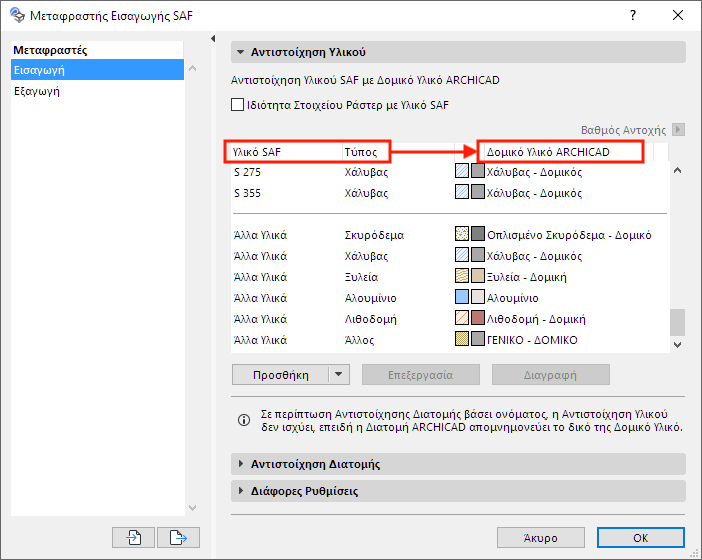Collapse the Αντιστοίχηση Υλικού panel

[240, 52]
